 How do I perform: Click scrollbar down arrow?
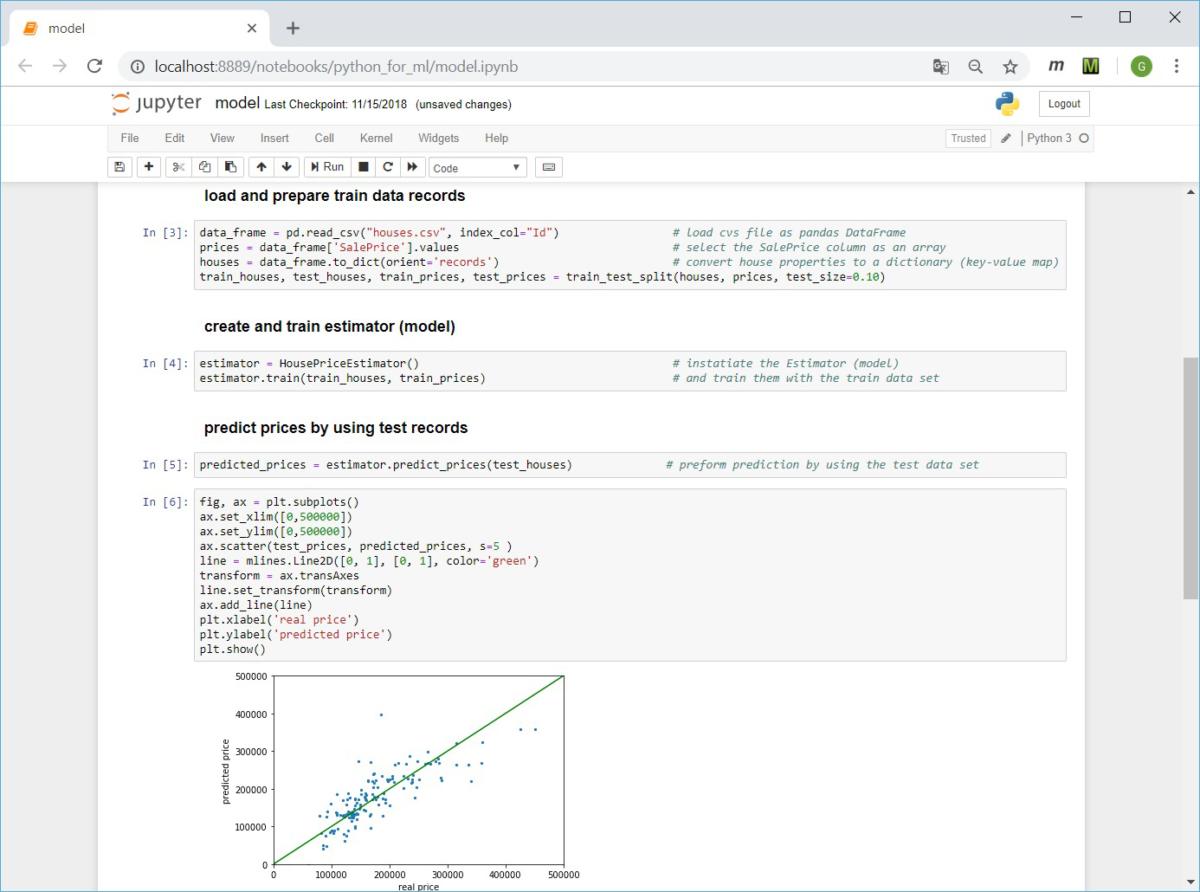point(1190,883)
